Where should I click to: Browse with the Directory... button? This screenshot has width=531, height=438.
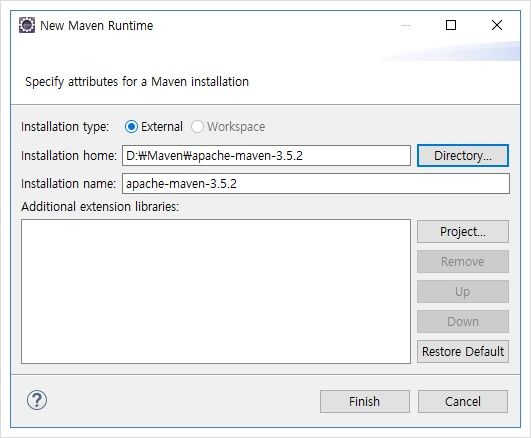pos(463,156)
